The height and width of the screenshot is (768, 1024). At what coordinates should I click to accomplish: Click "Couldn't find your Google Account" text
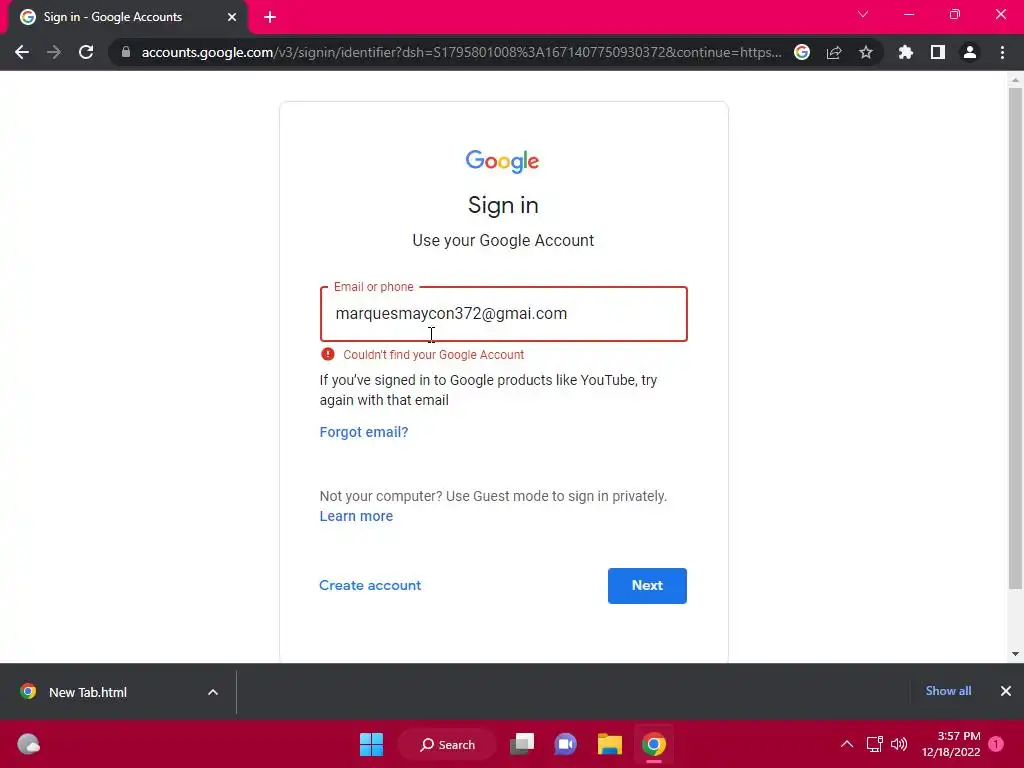[x=434, y=355]
